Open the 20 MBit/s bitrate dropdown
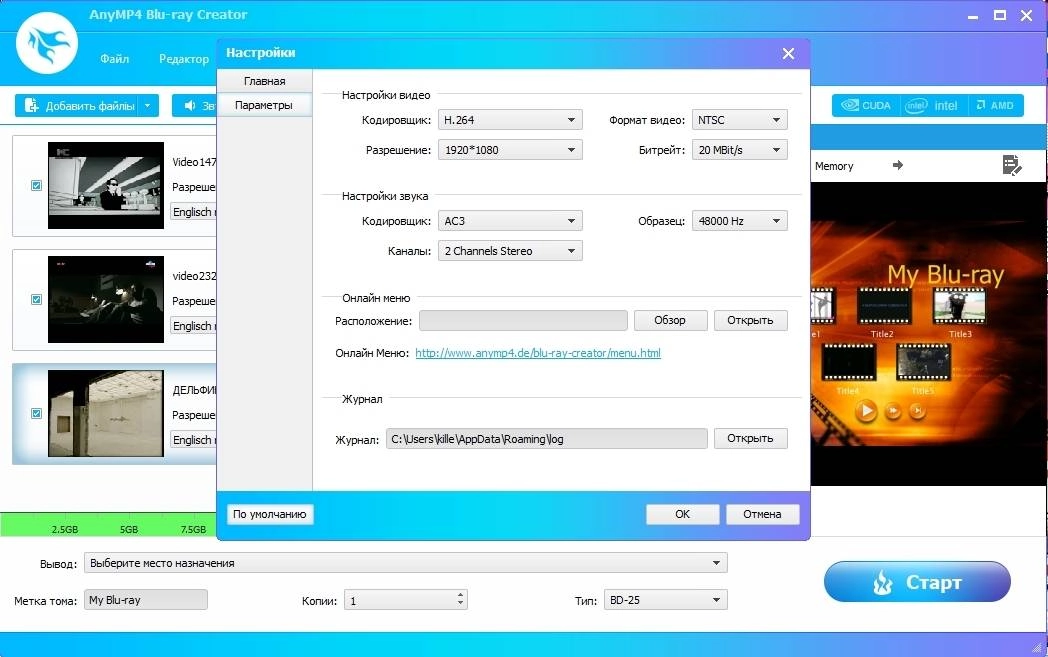This screenshot has height=657, width=1048. tap(739, 150)
